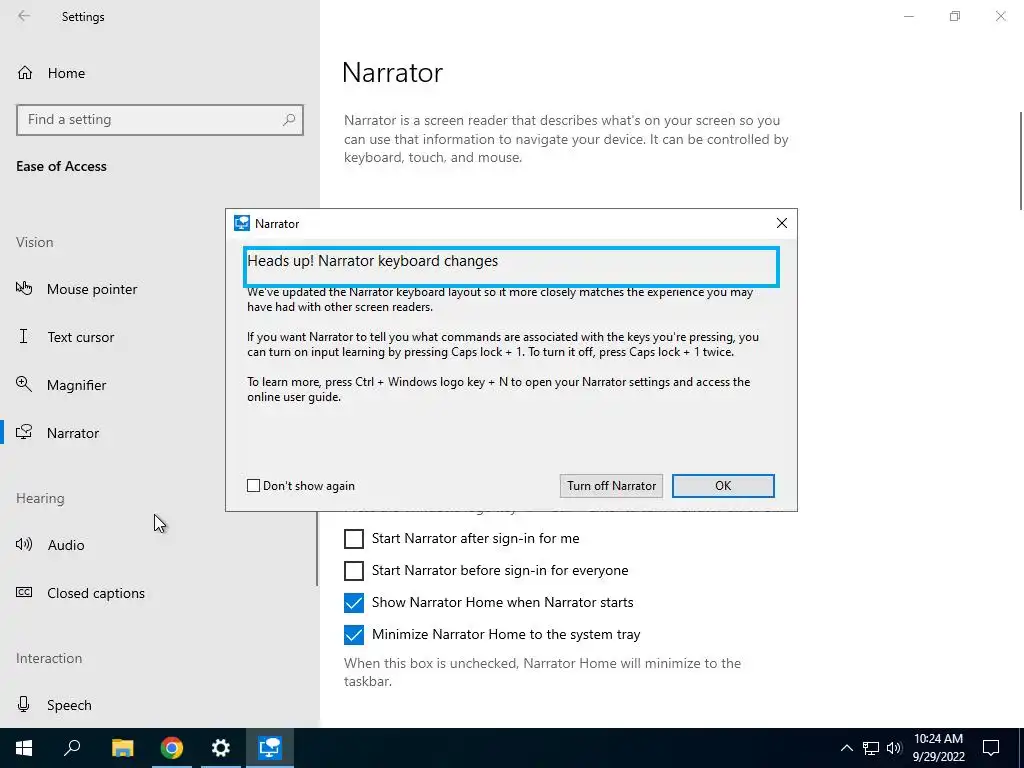
Task: Open the Windows Start menu
Action: 24,748
